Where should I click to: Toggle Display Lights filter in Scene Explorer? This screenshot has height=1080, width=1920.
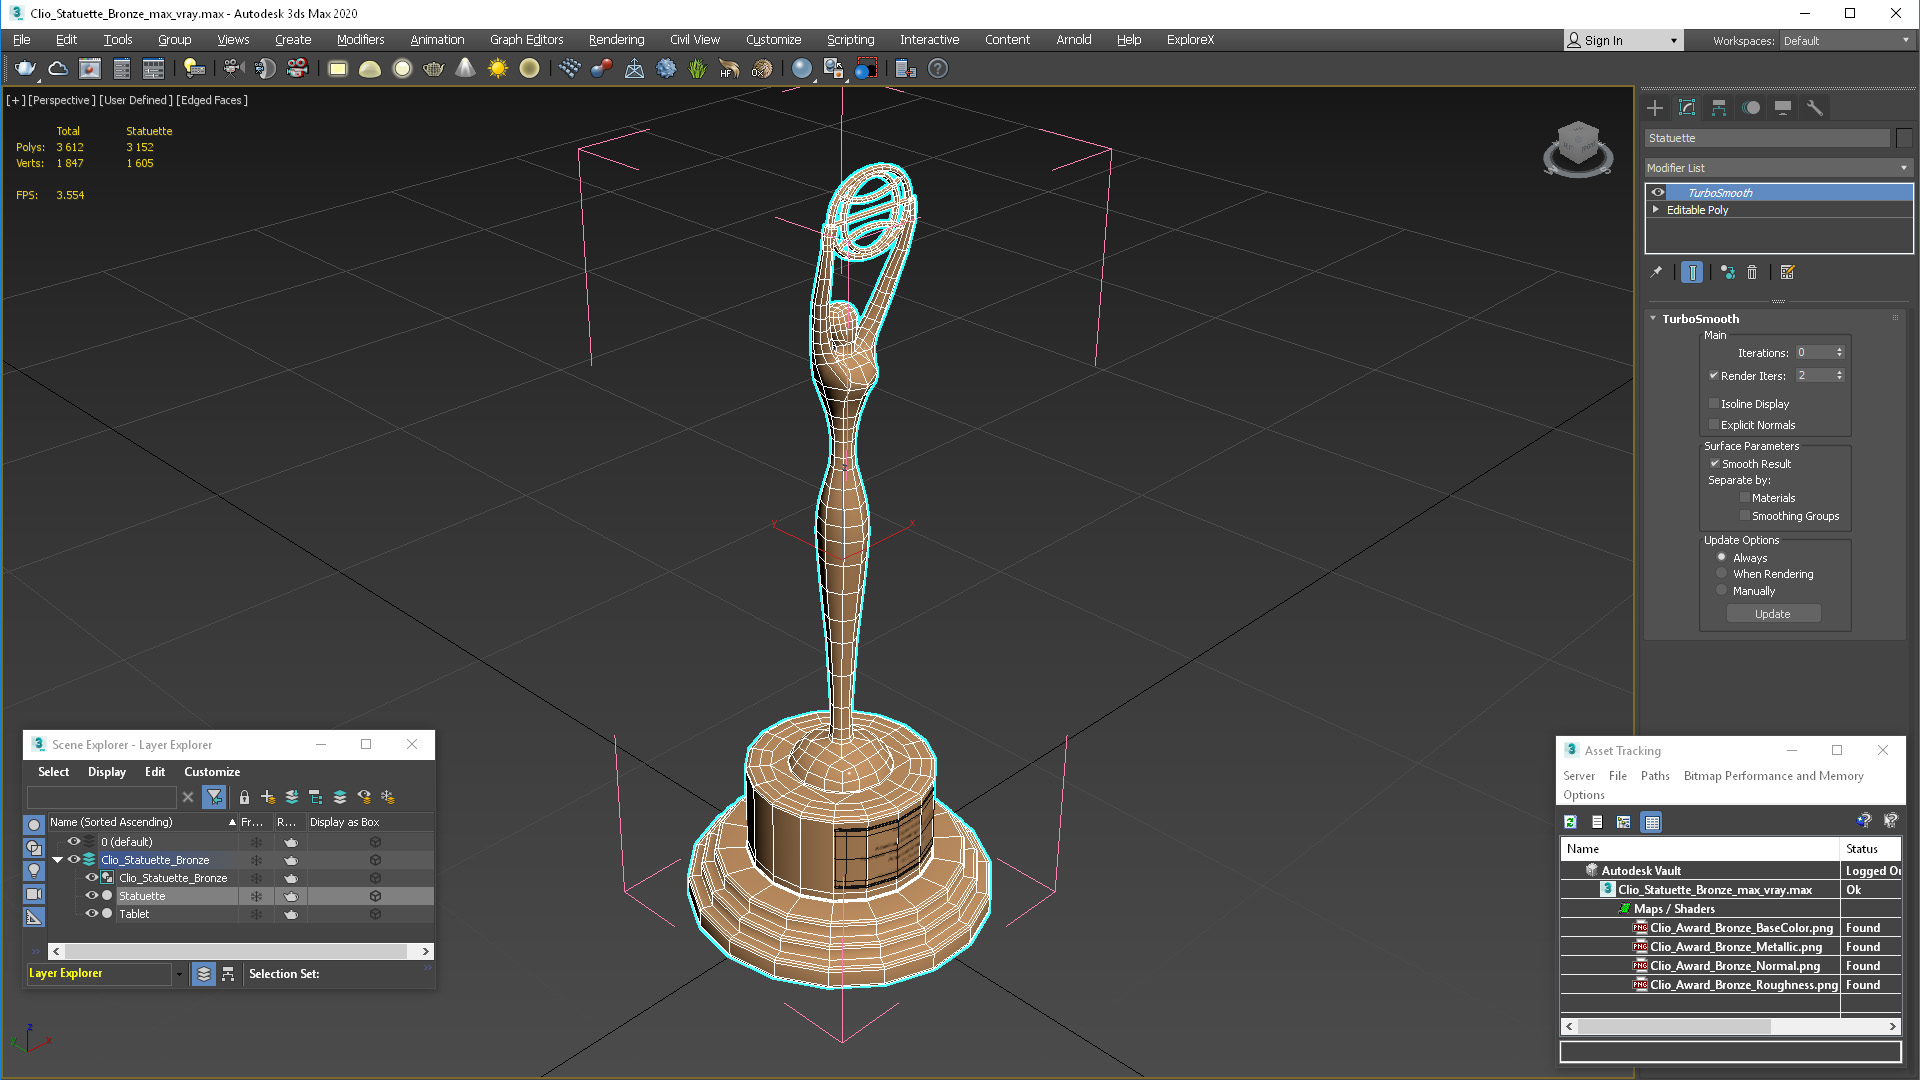coord(34,871)
